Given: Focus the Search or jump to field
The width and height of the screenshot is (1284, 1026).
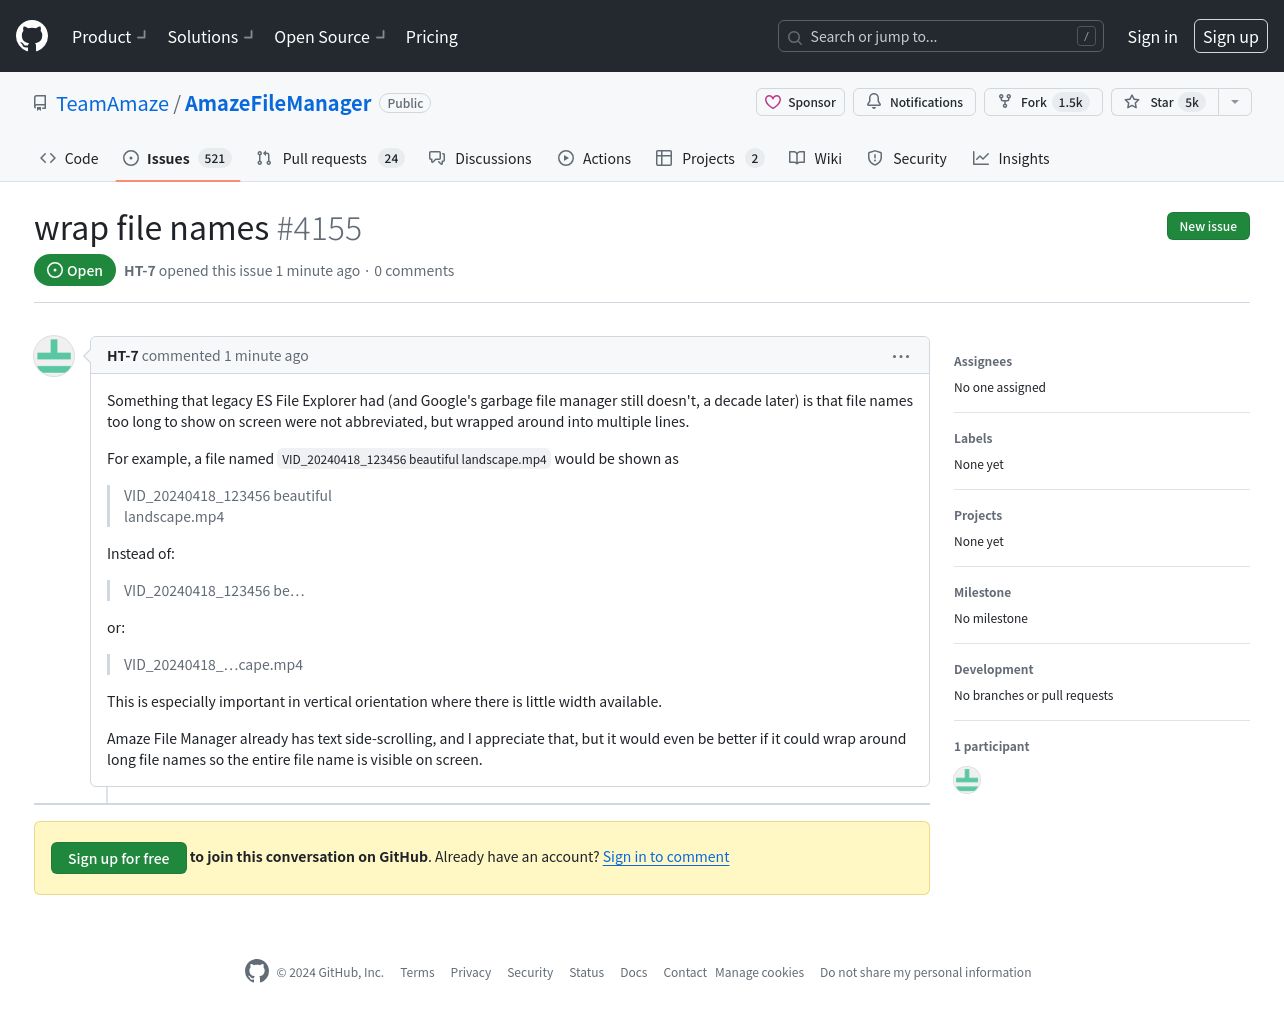Looking at the screenshot, I should [x=941, y=36].
